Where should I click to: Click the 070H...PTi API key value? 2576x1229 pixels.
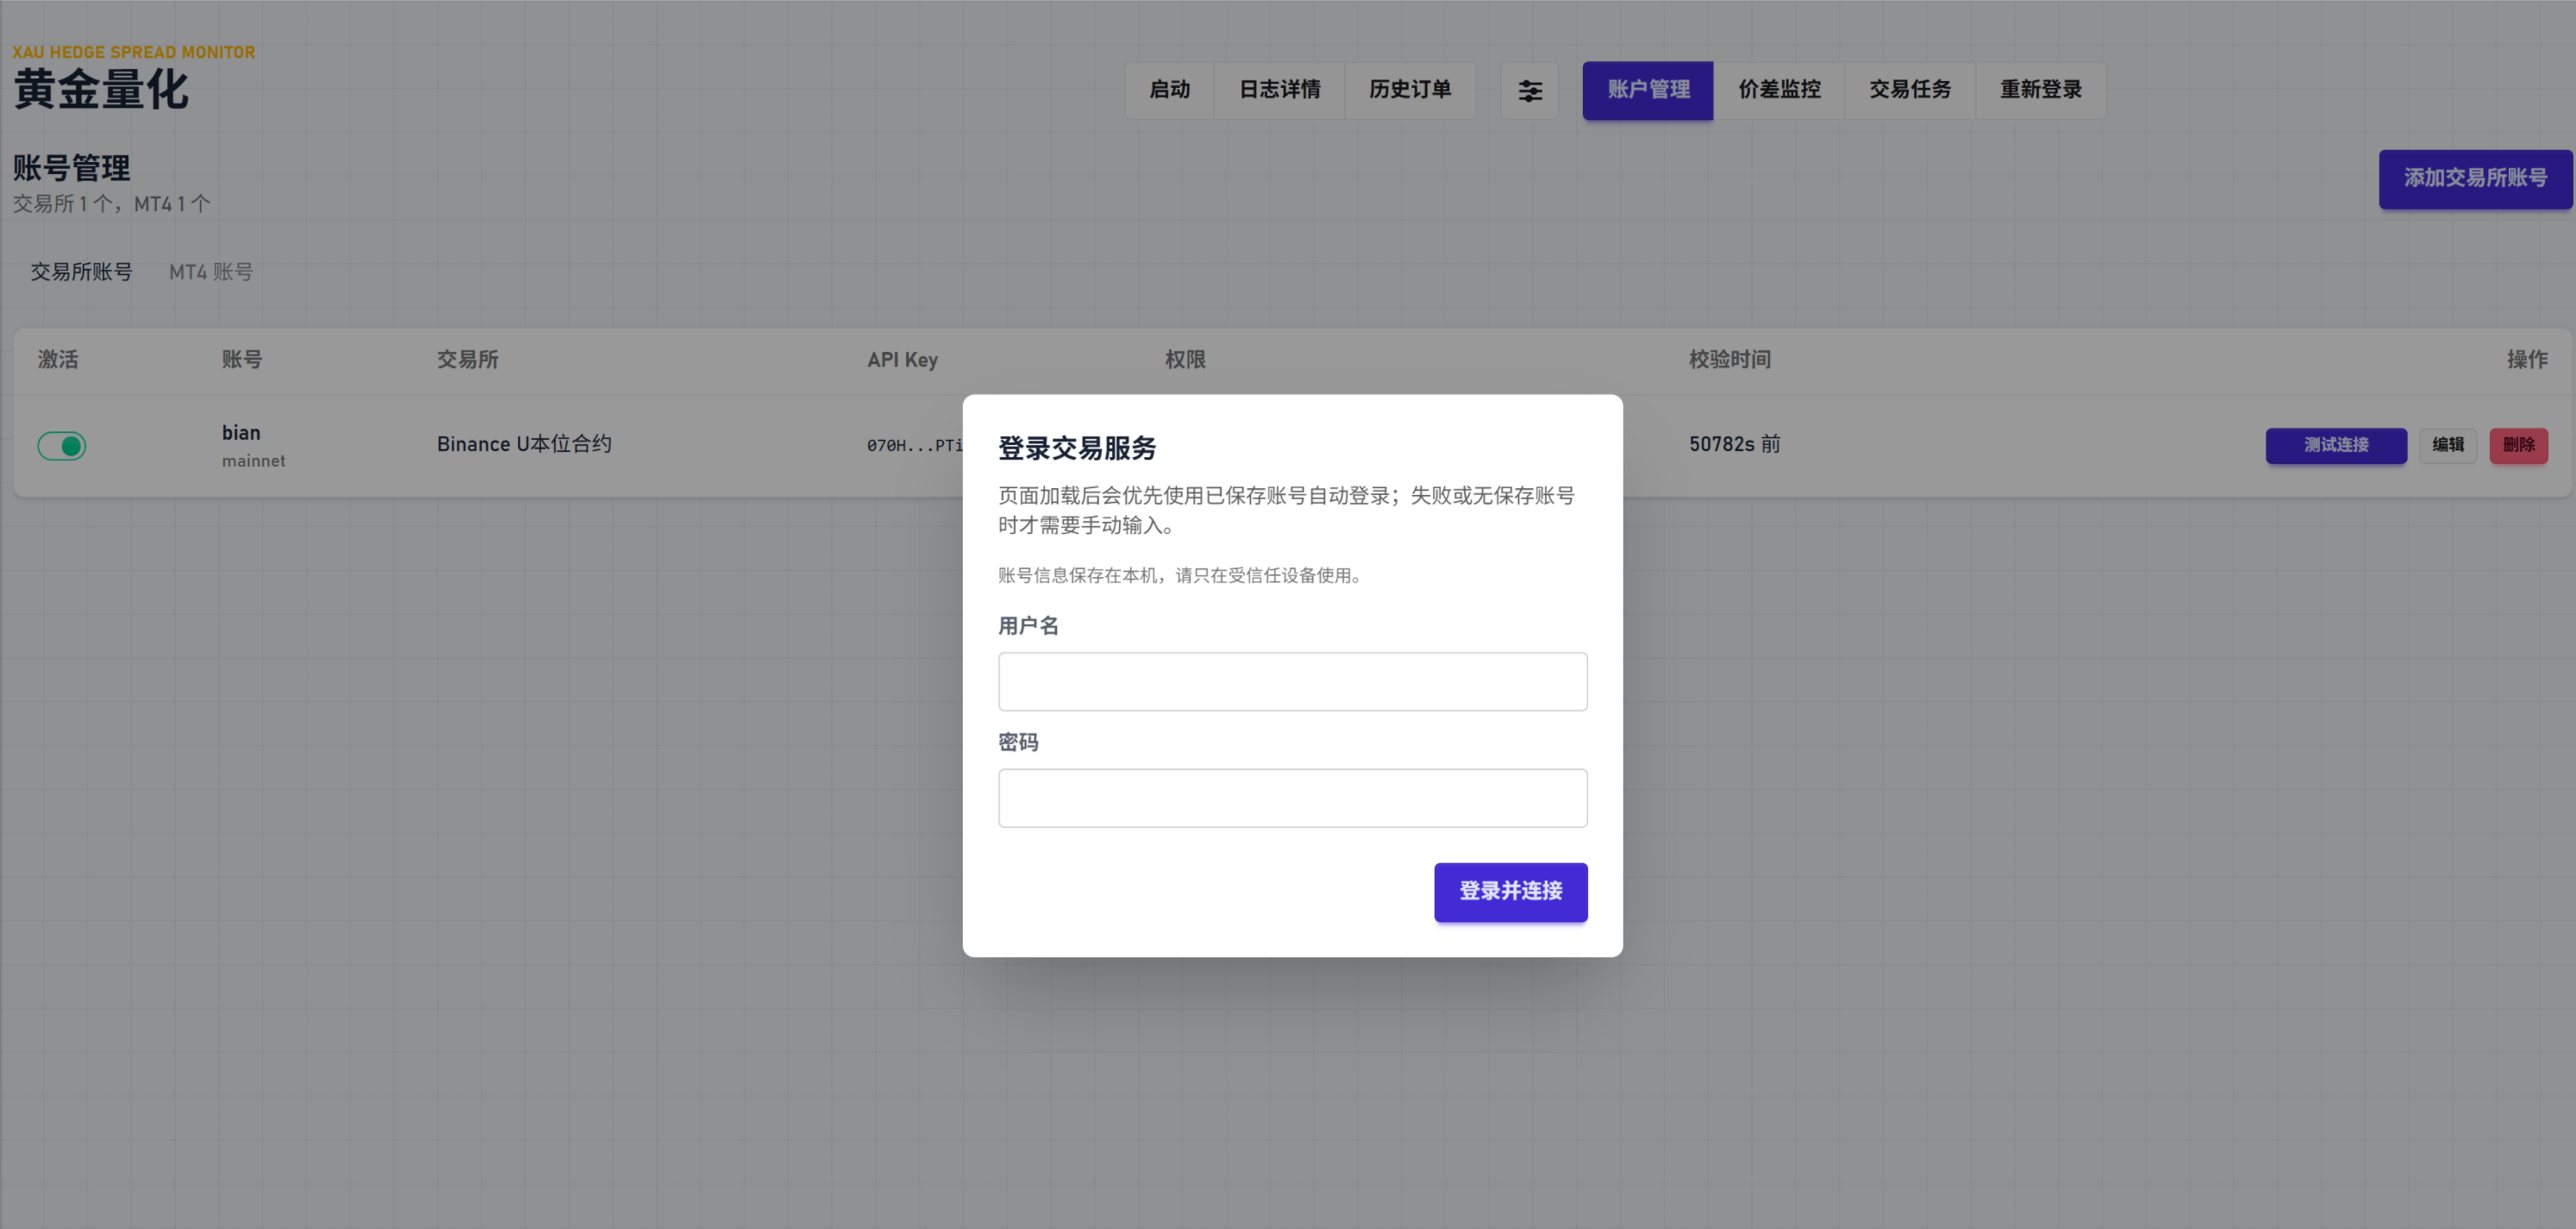[914, 446]
